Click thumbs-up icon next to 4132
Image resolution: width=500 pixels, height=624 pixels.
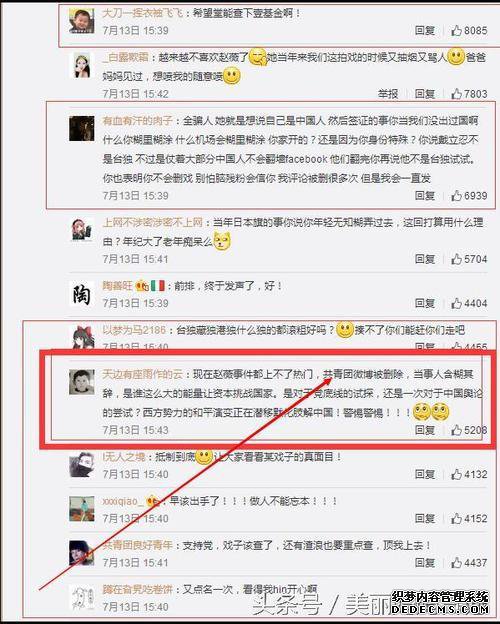[x=456, y=474]
